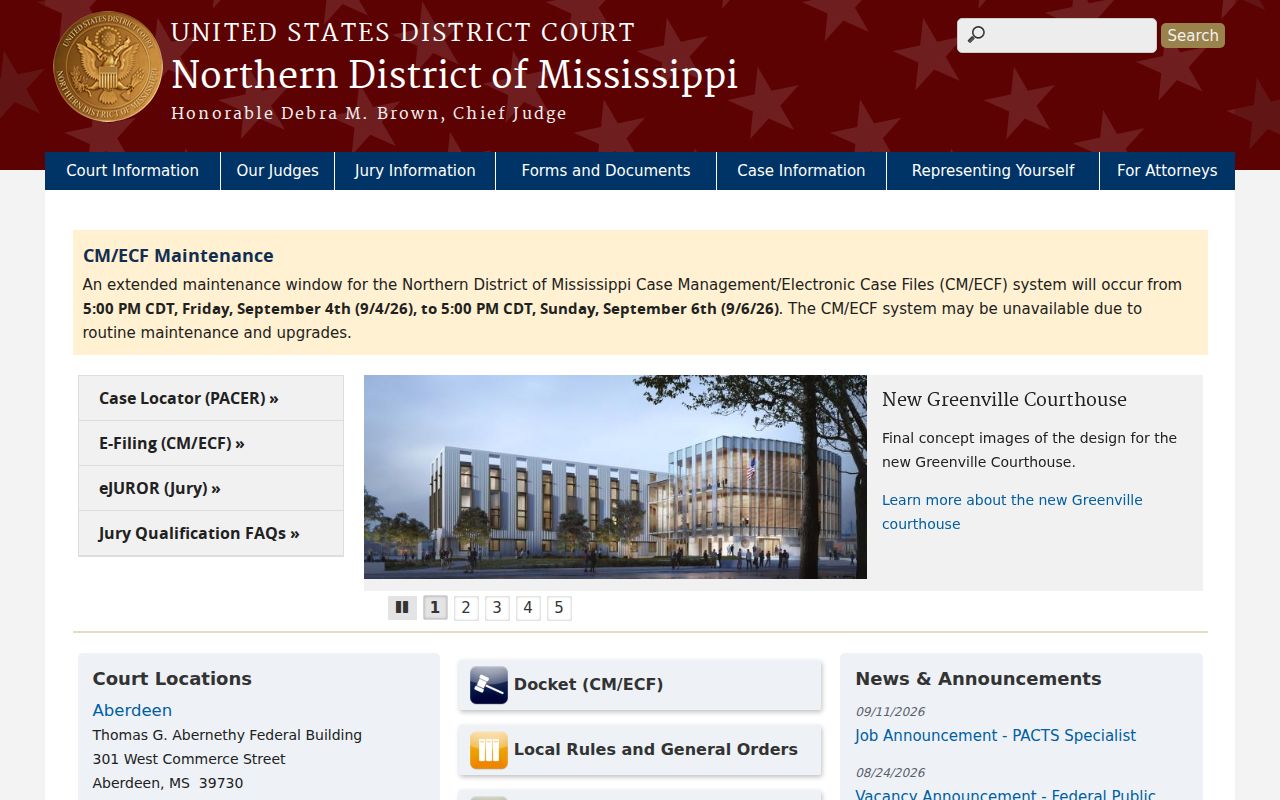
Task: Click the Honorable Debra M. Brown text
Action: coord(305,114)
